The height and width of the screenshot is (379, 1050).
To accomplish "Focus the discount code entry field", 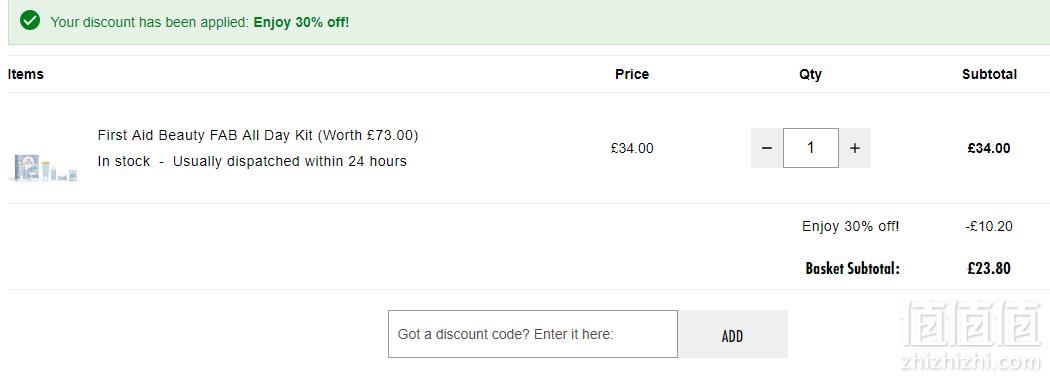I will point(532,333).
